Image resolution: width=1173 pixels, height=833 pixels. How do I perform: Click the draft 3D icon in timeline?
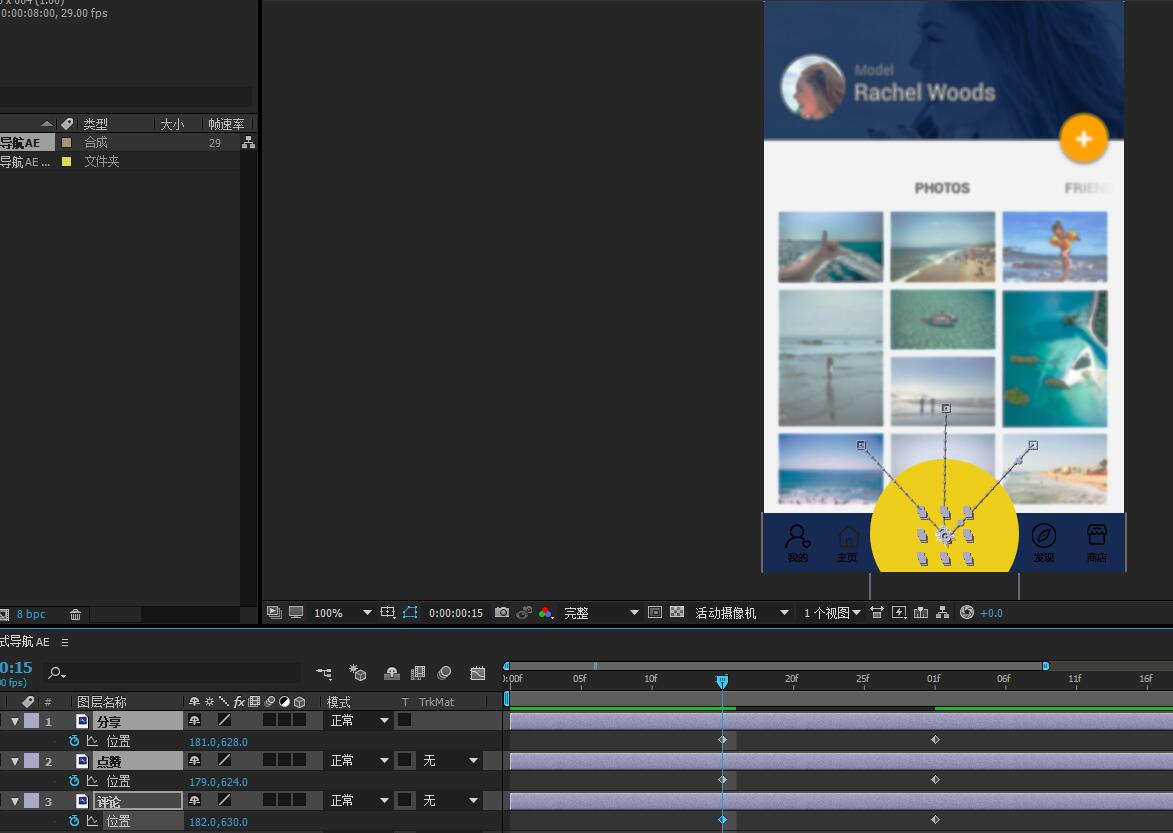[x=358, y=673]
